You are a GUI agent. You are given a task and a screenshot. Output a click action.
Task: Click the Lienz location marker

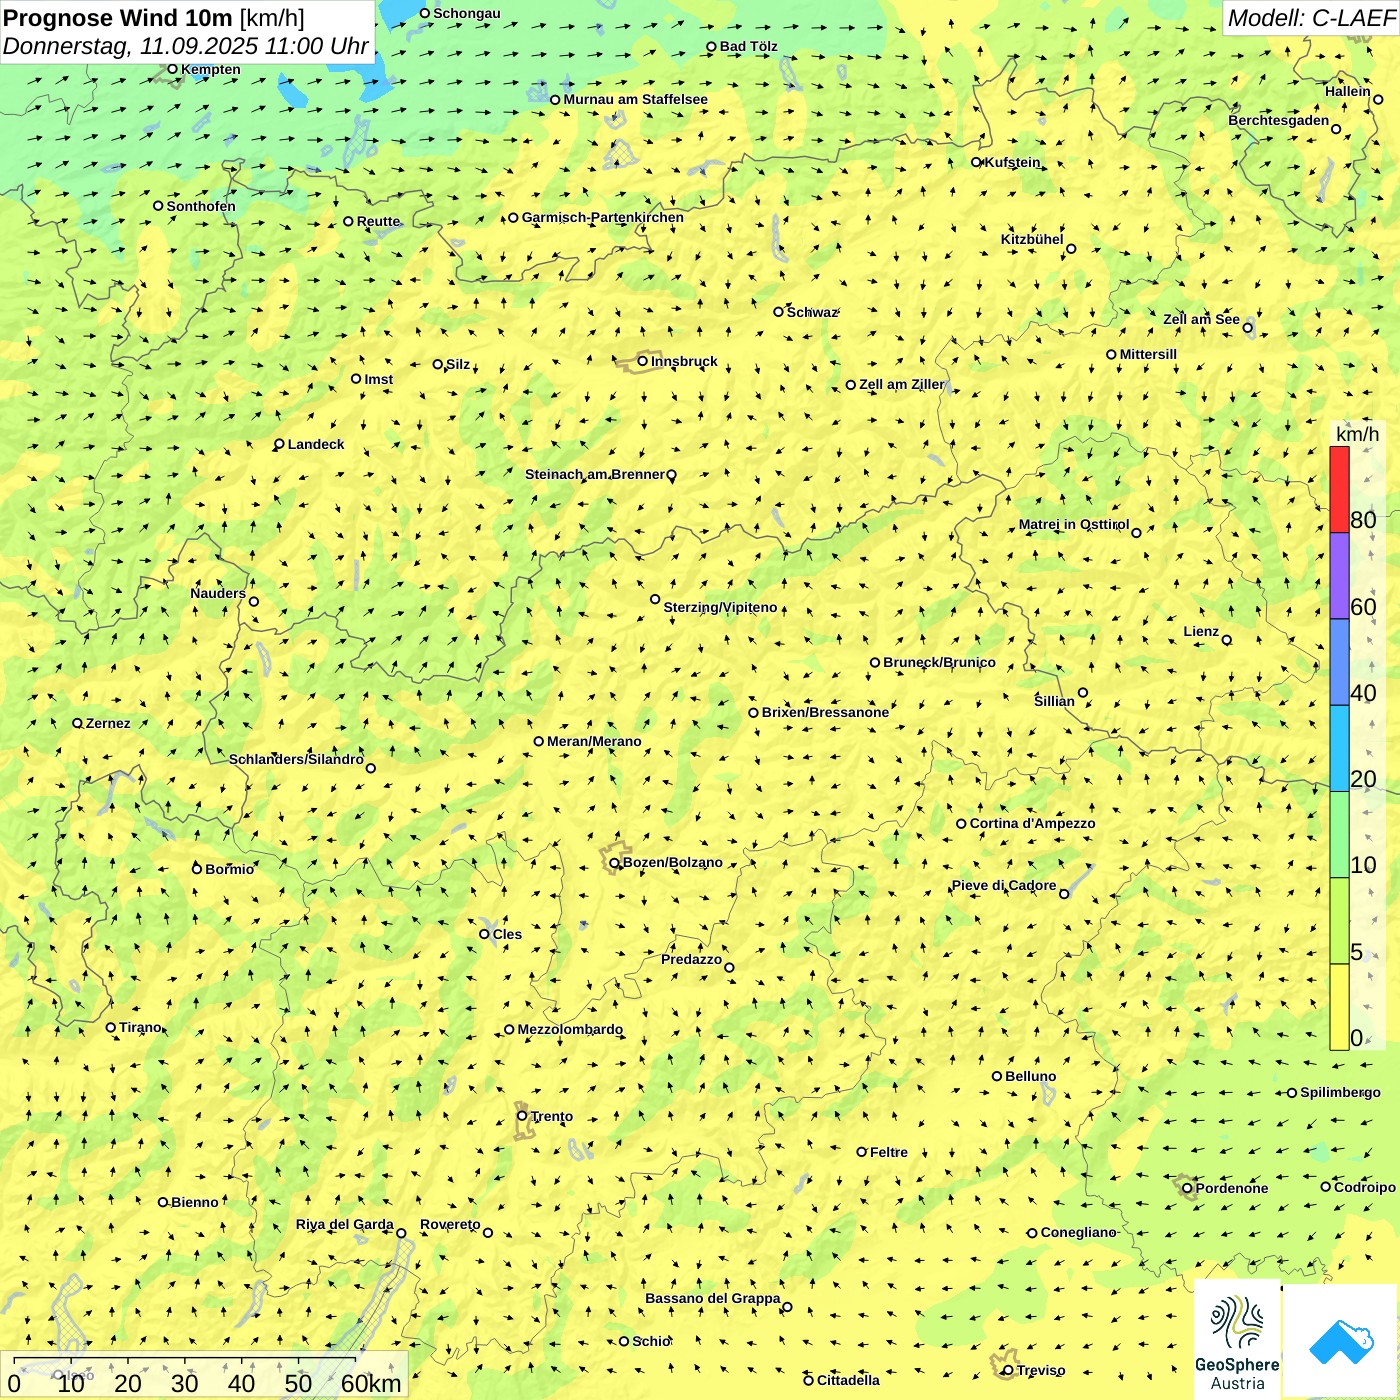1227,640
